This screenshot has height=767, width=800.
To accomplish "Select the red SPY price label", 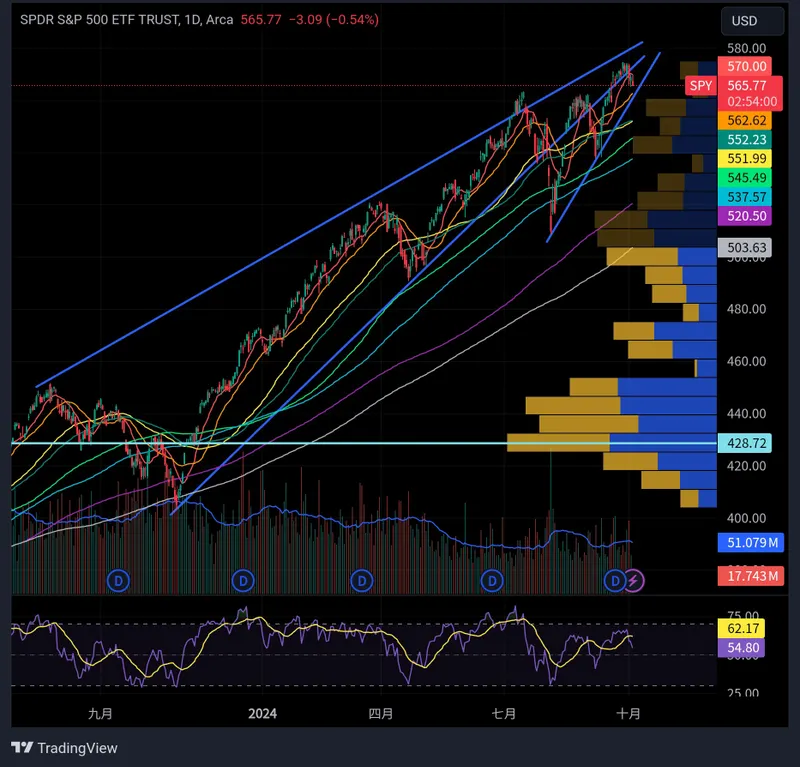I will coord(701,86).
